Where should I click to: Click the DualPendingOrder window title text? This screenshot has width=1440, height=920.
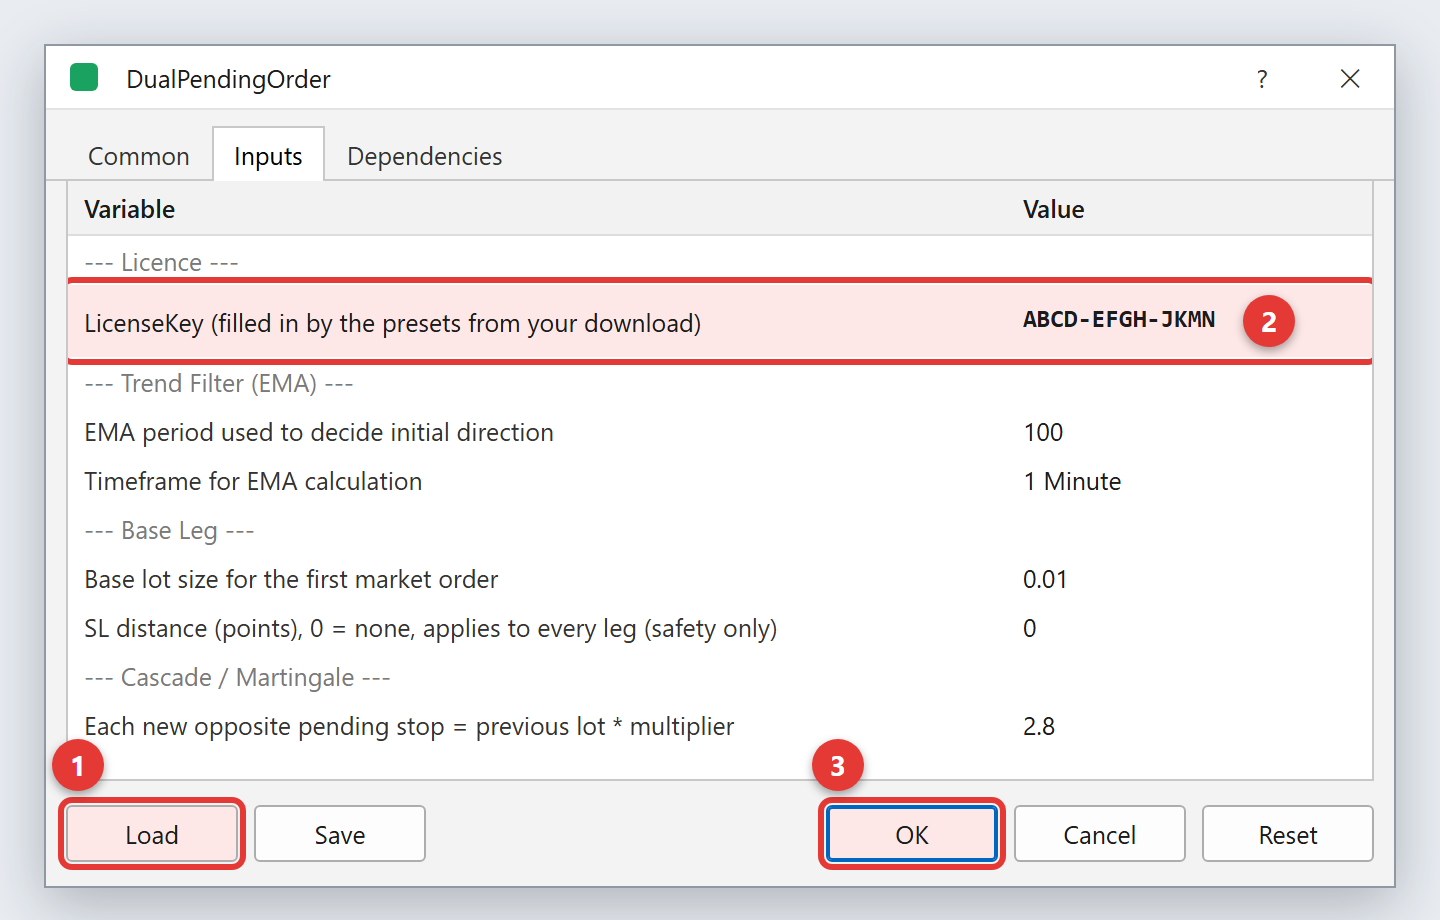coord(229,79)
